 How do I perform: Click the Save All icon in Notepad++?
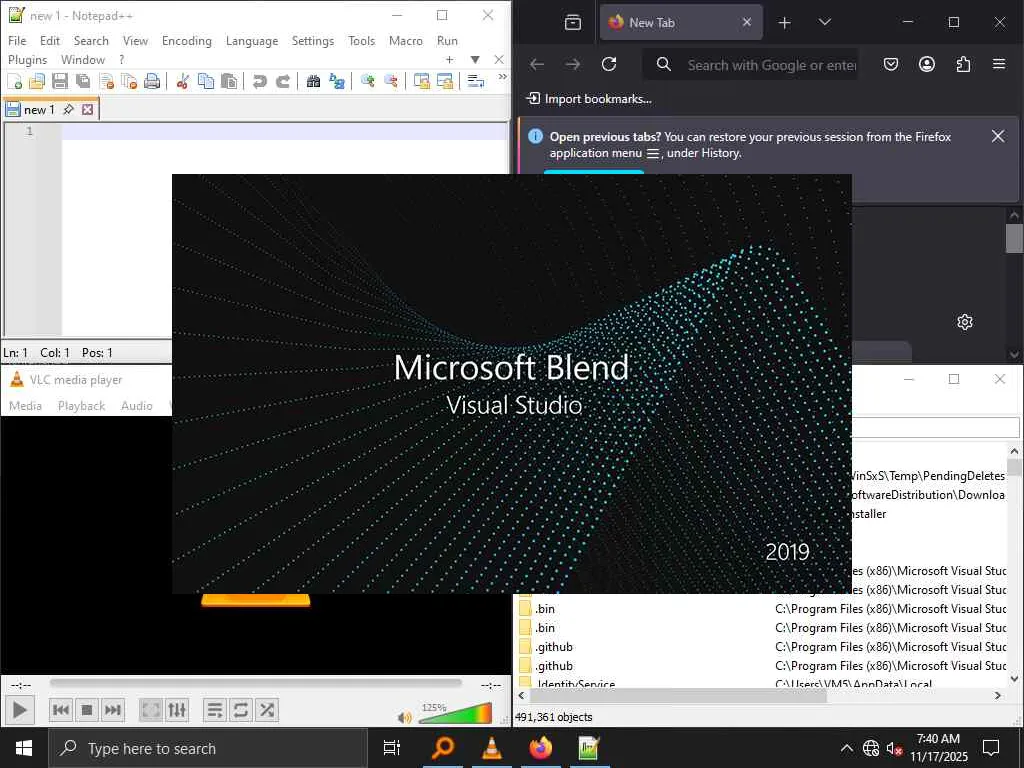(83, 81)
